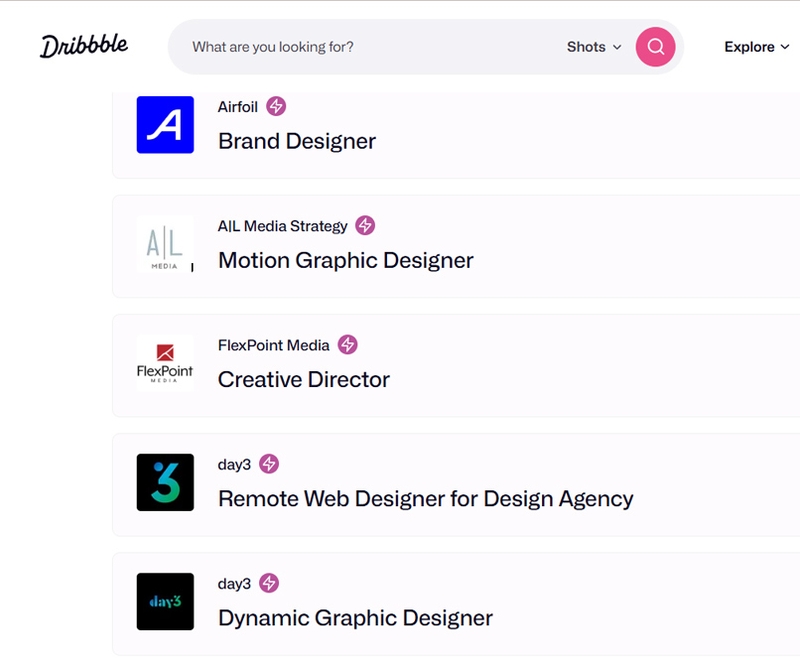View the Motion Graphic Designer job
The height and width of the screenshot is (670, 800).
point(344,260)
